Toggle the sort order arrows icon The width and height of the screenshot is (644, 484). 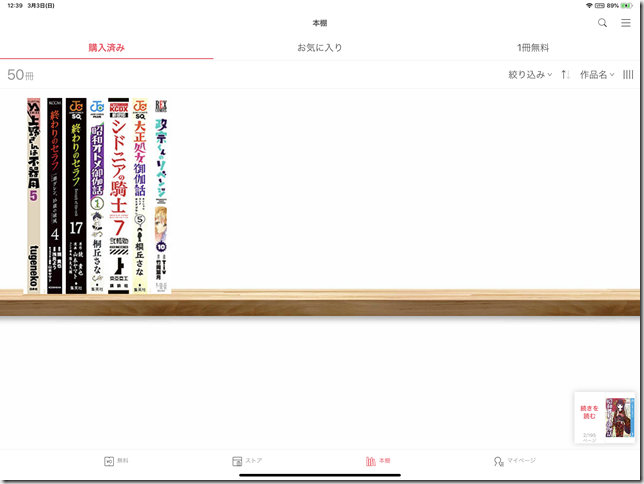pos(566,74)
